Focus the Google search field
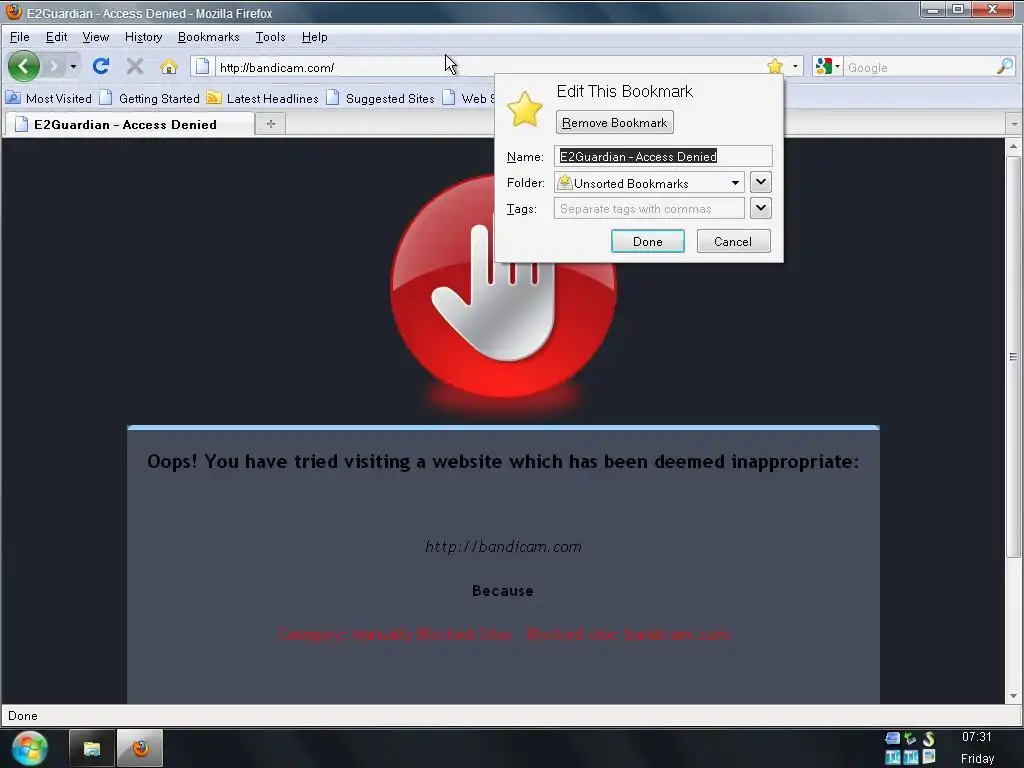The image size is (1024, 768). click(919, 67)
